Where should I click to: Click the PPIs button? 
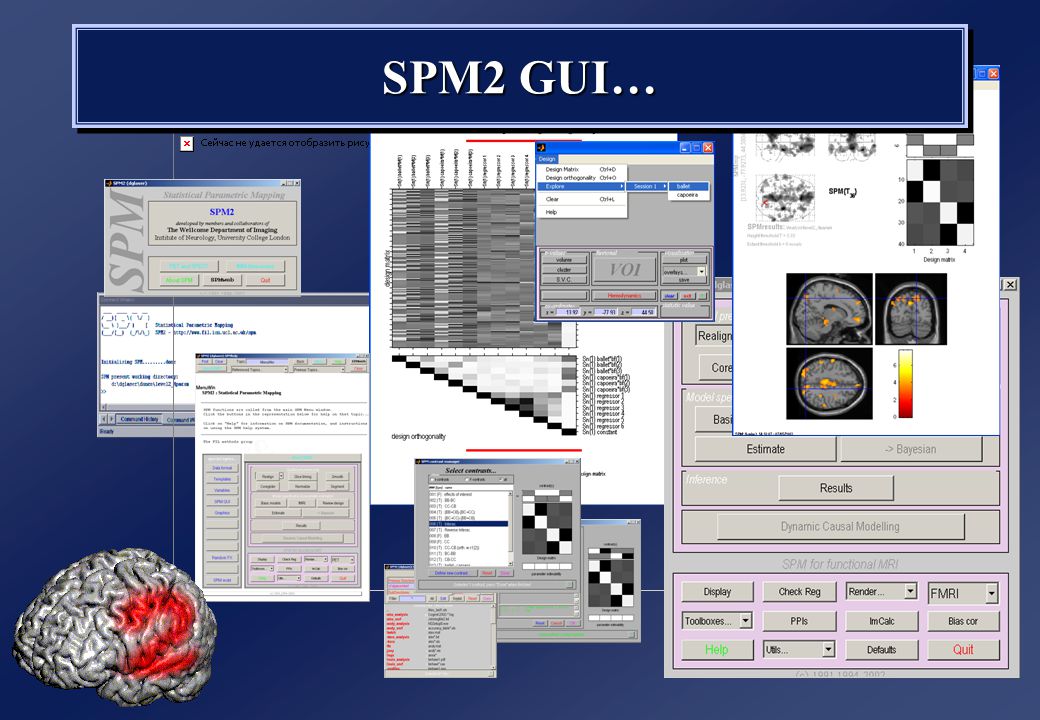(x=799, y=621)
